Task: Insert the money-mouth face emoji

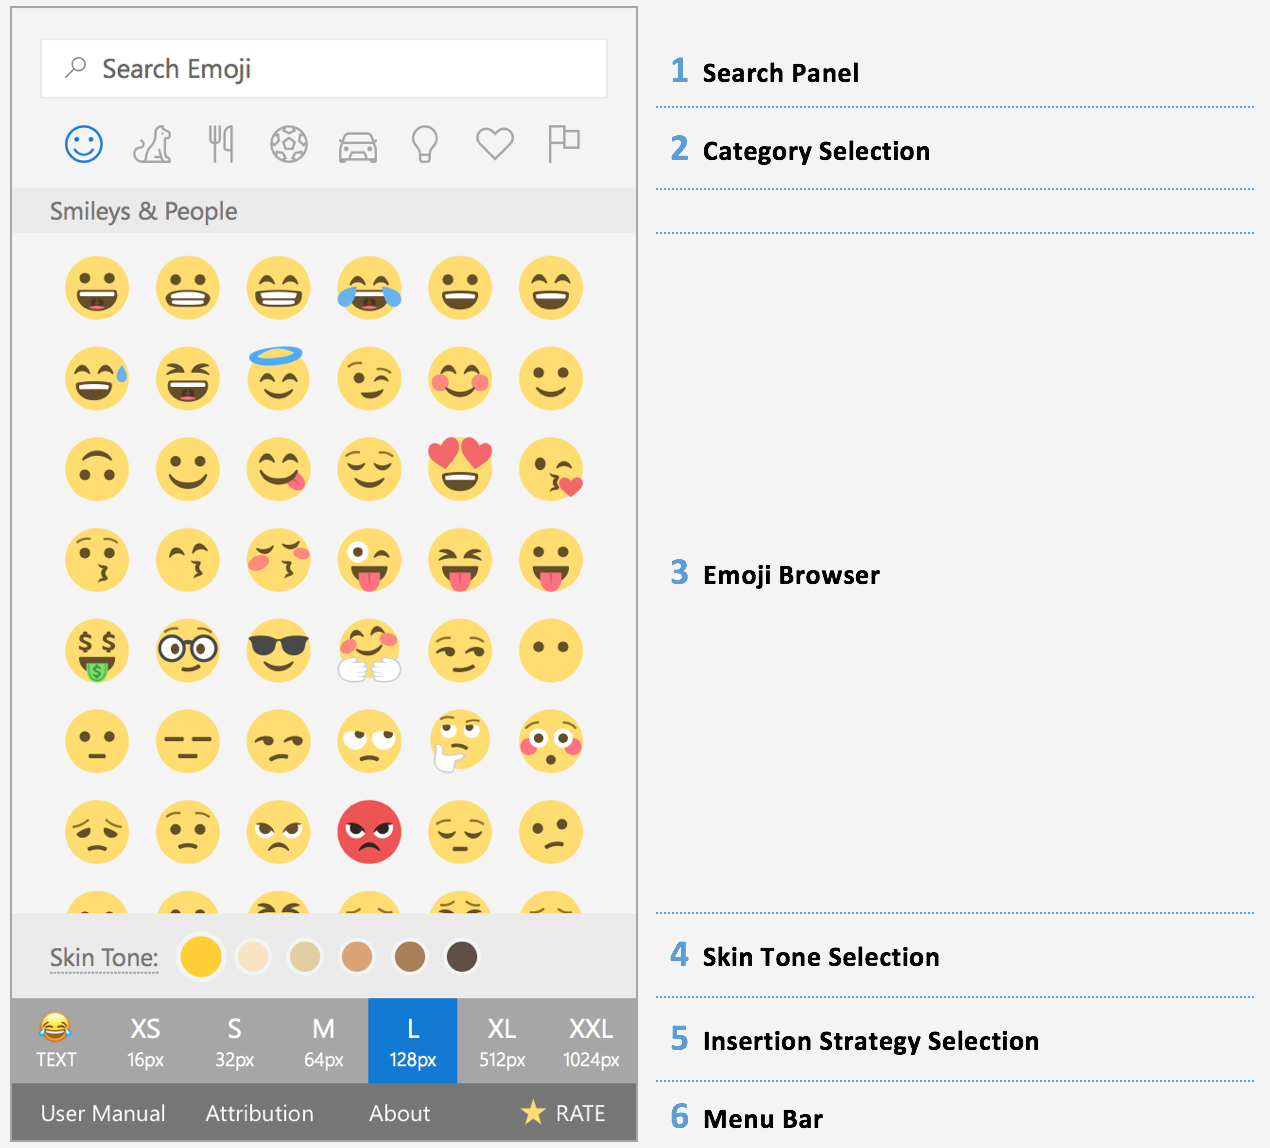Action: [x=97, y=651]
